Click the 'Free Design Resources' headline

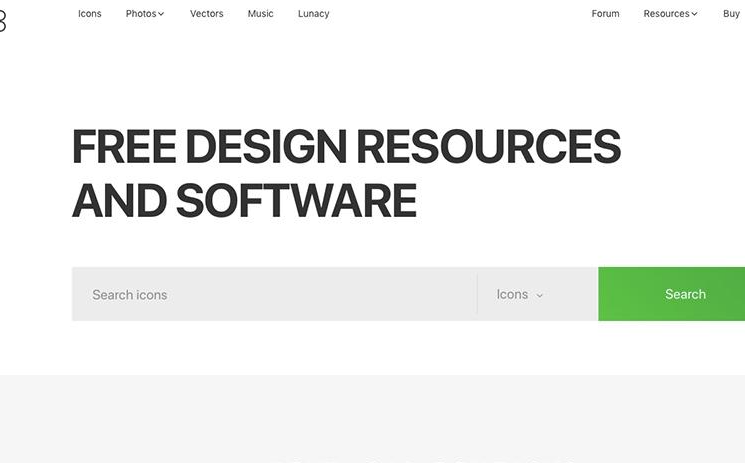point(346,148)
